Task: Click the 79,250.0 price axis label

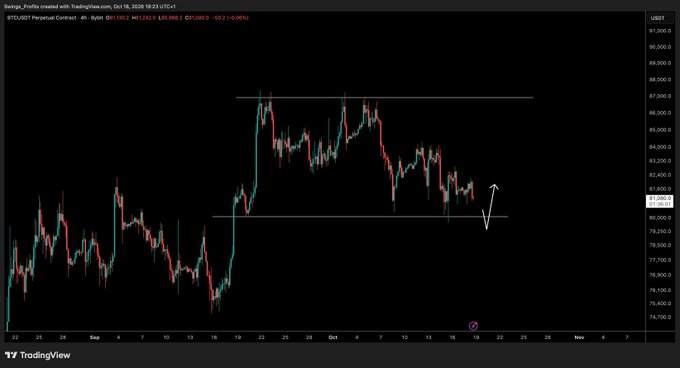Action: [x=660, y=231]
